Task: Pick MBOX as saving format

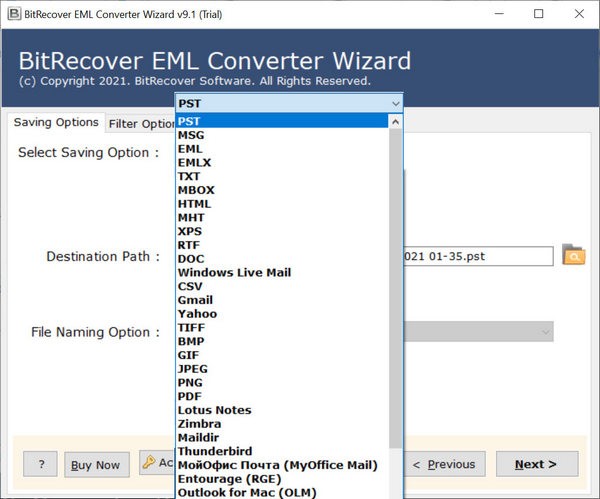Action: tap(282, 190)
